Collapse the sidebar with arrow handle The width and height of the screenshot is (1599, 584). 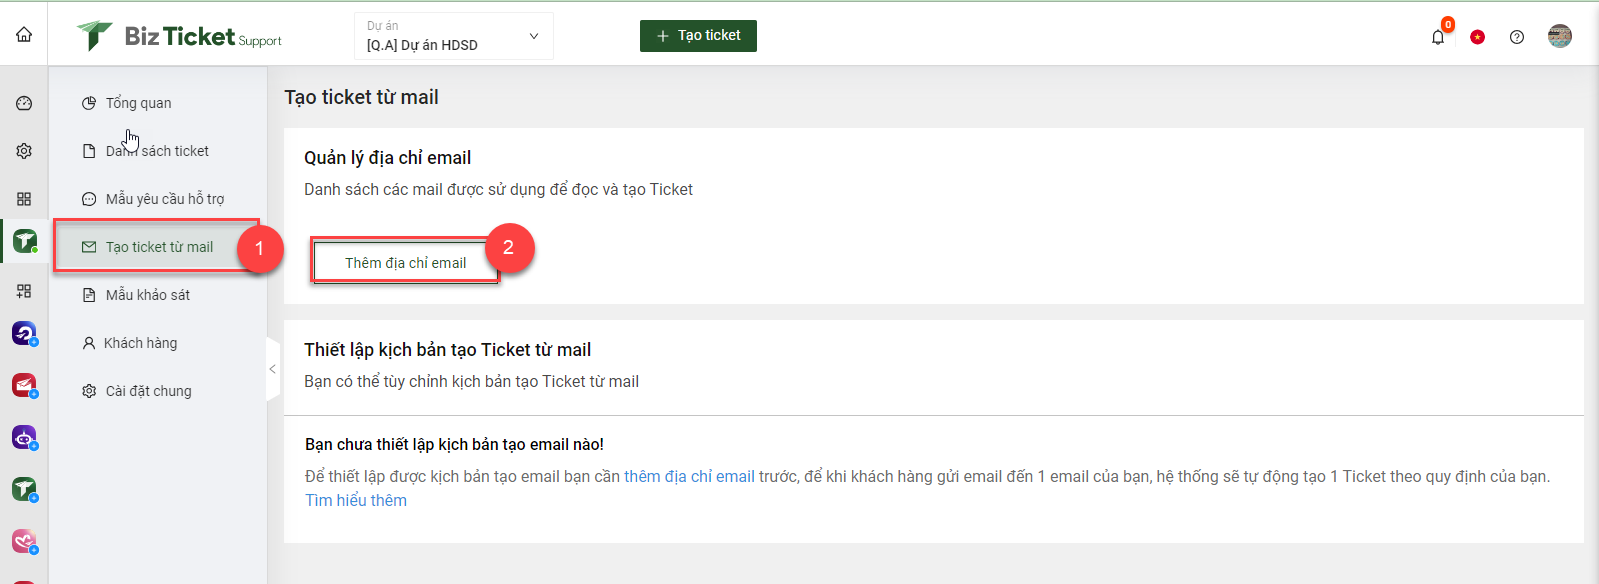tap(272, 369)
